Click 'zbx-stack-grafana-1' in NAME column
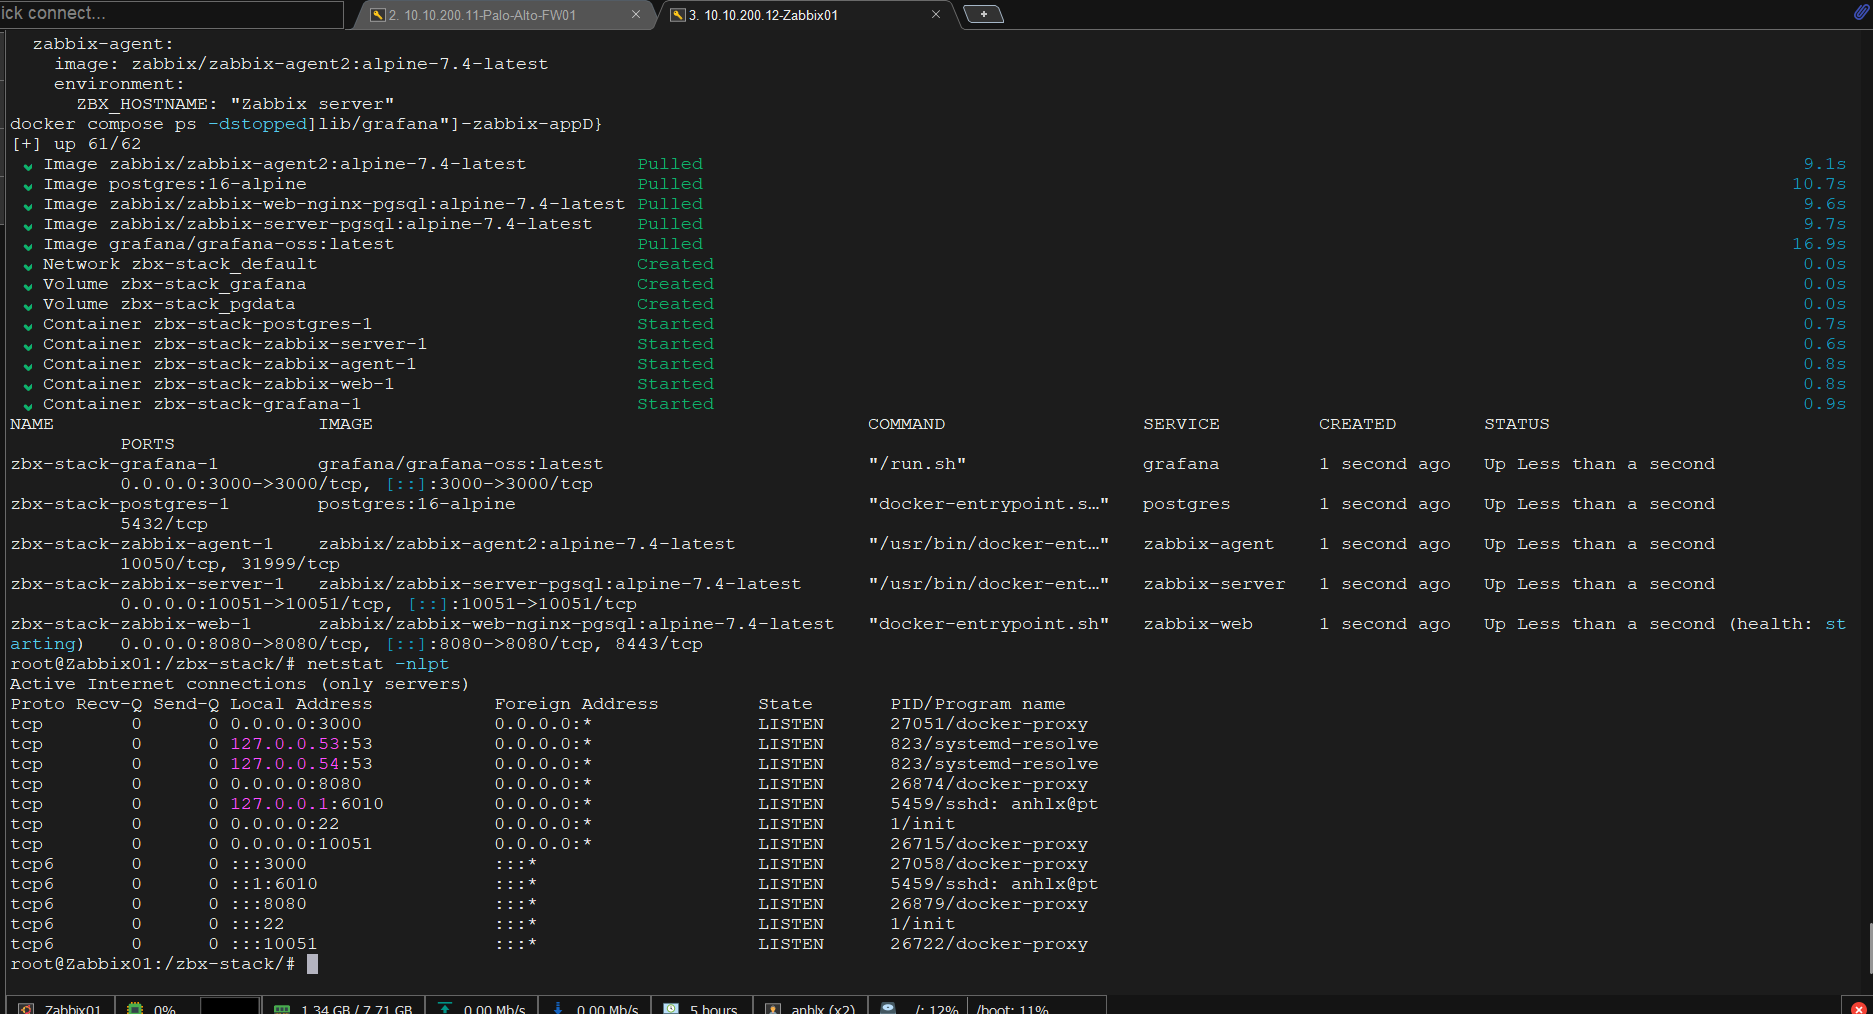 pos(114,464)
